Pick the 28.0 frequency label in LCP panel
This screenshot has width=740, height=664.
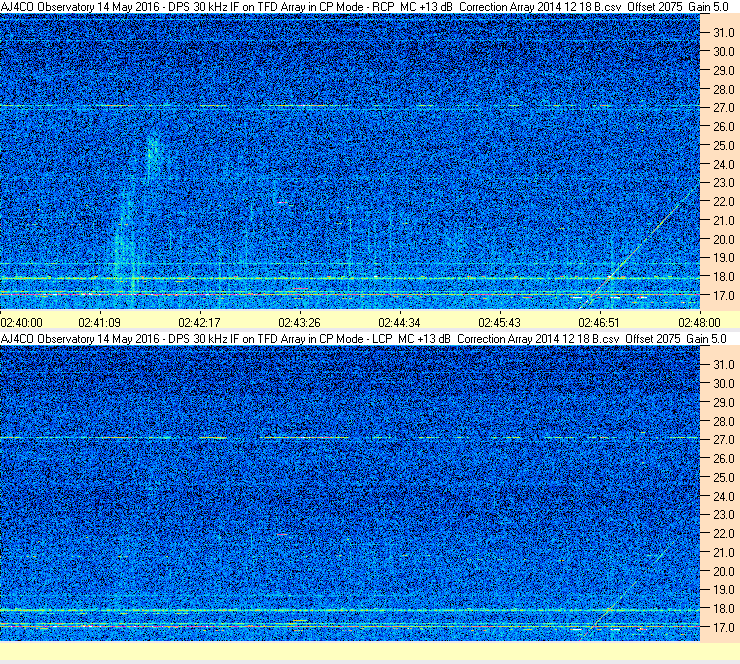point(723,422)
